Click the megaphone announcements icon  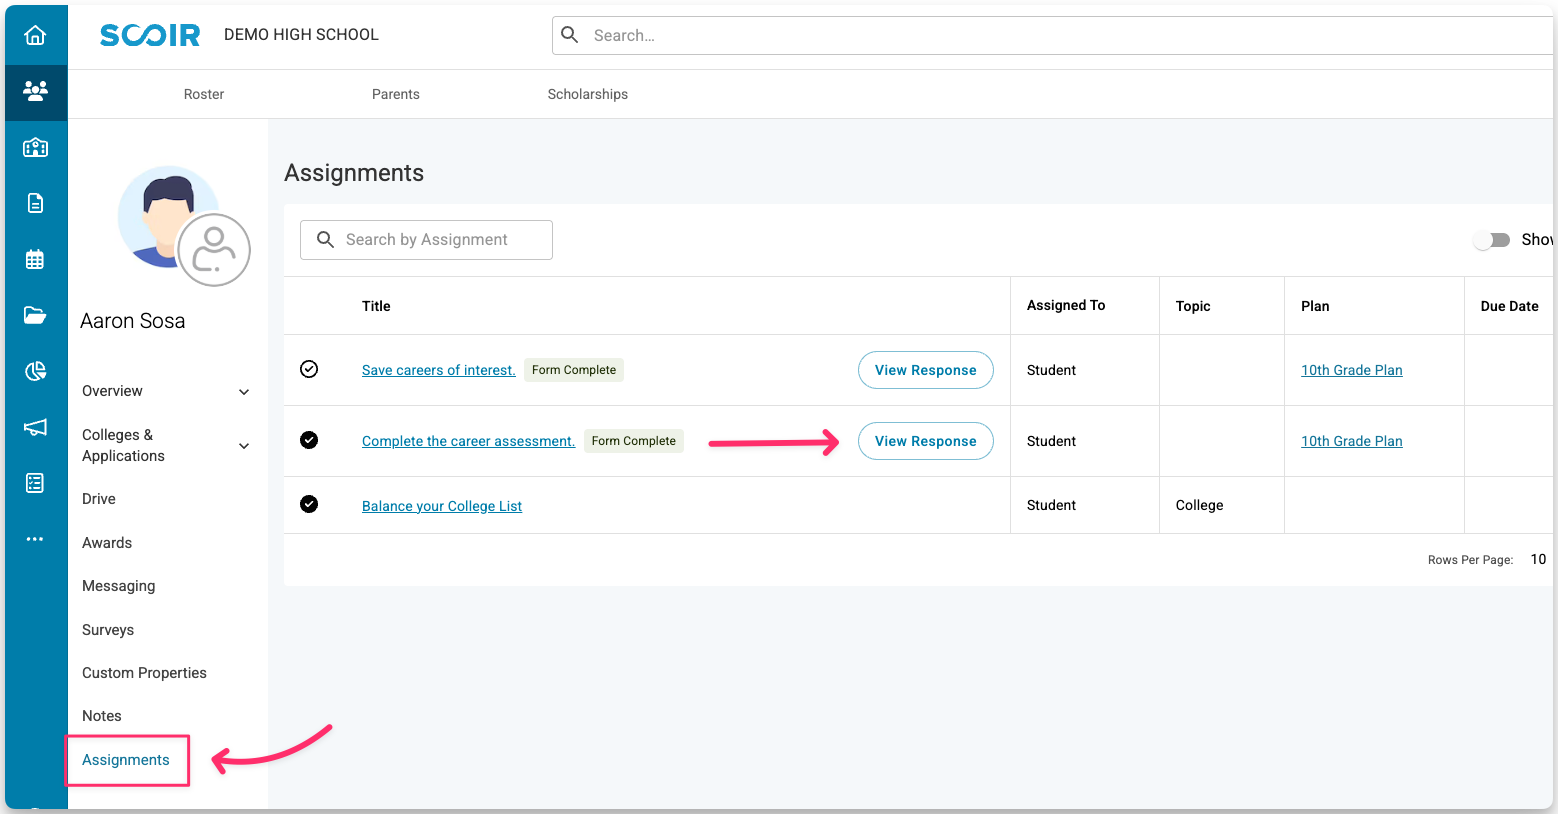(x=35, y=428)
